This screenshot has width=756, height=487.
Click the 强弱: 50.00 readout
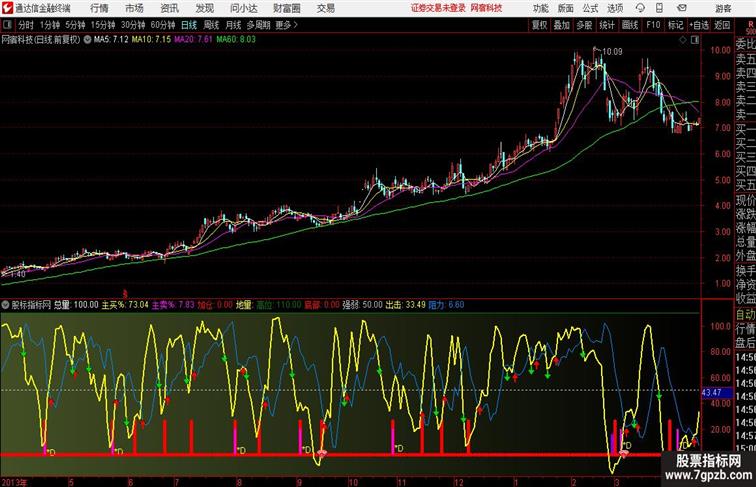362,305
